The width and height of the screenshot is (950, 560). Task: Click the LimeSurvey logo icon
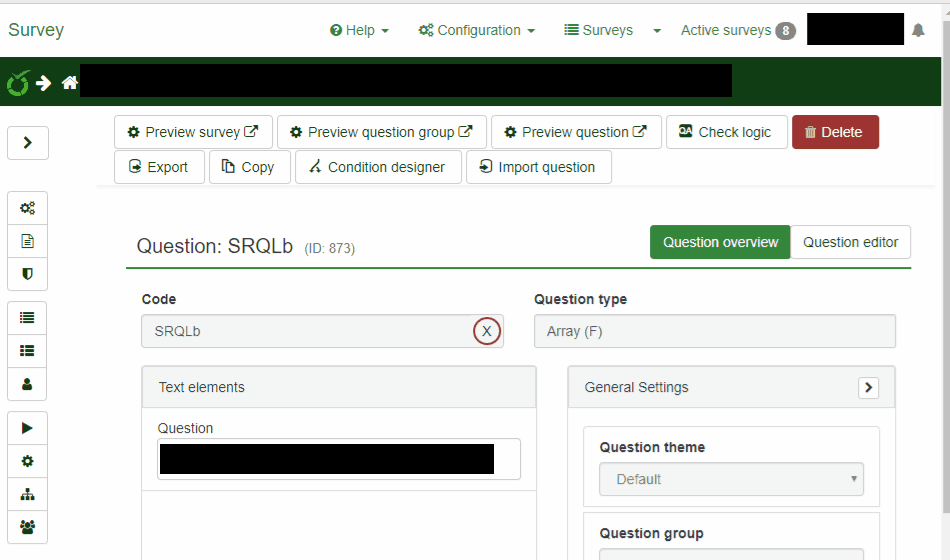pos(18,83)
